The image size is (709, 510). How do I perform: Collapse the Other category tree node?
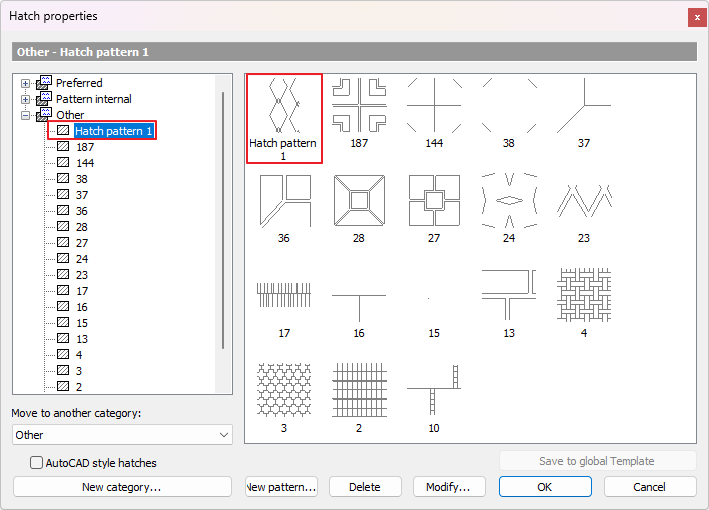click(x=25, y=115)
